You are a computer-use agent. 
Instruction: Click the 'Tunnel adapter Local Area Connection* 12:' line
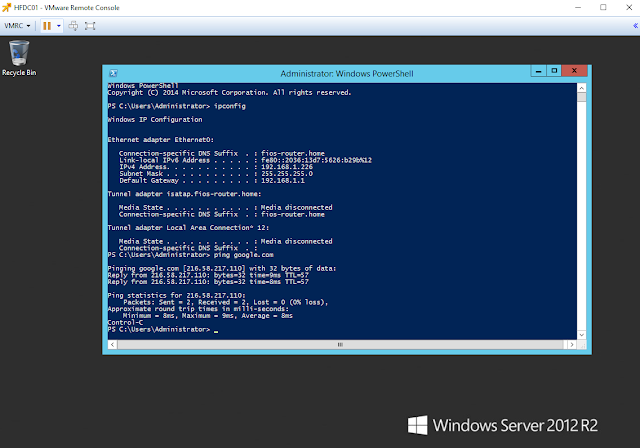tap(188, 228)
